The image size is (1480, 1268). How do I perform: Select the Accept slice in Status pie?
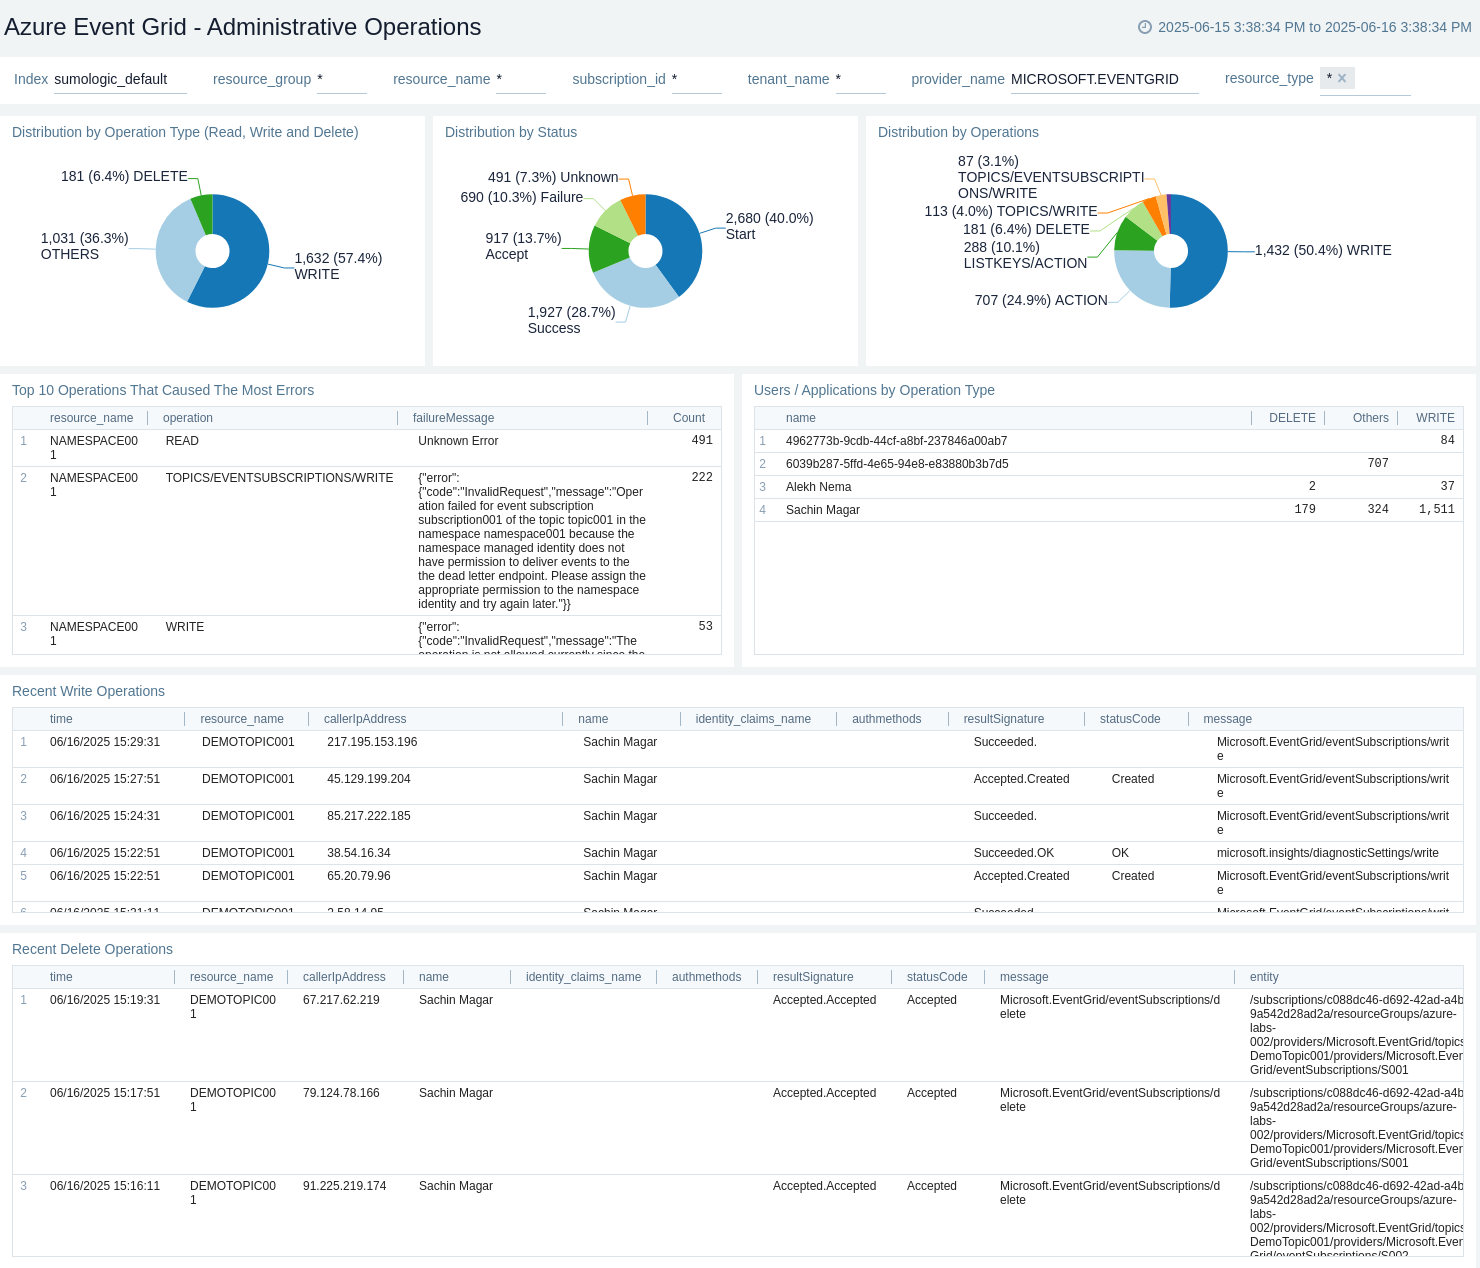(606, 249)
